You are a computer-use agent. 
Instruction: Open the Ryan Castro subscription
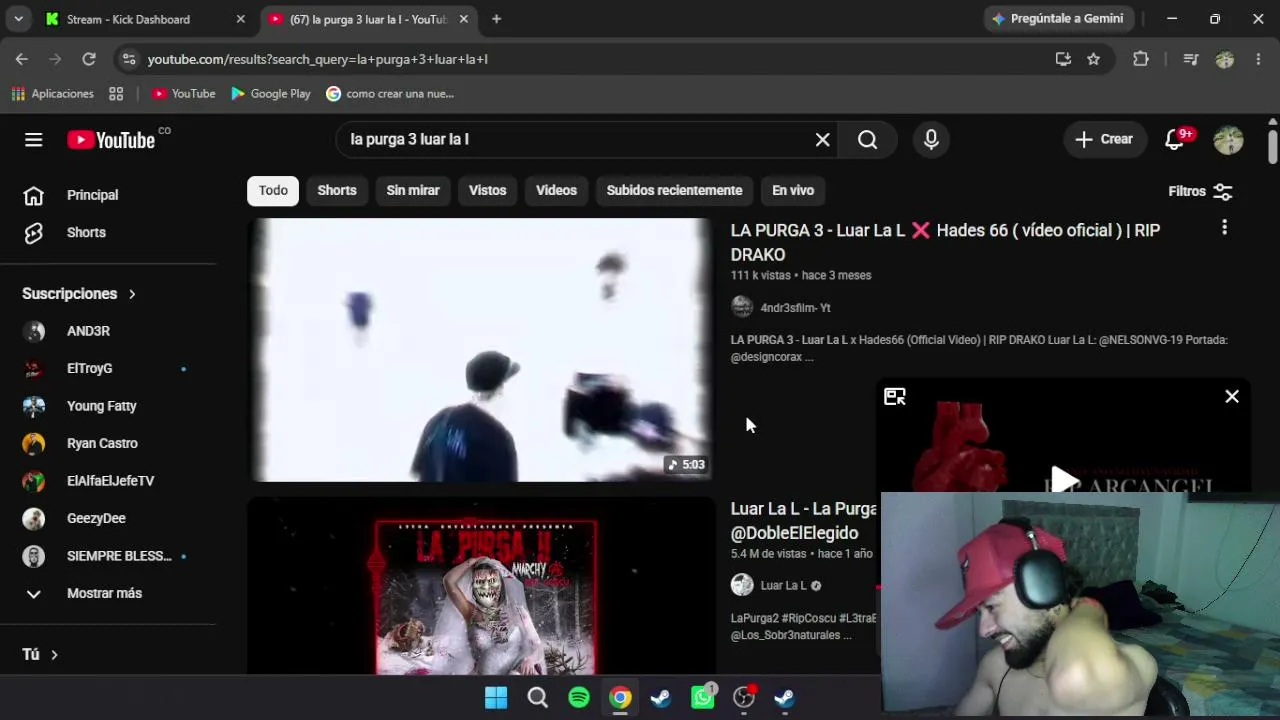[x=108, y=443]
